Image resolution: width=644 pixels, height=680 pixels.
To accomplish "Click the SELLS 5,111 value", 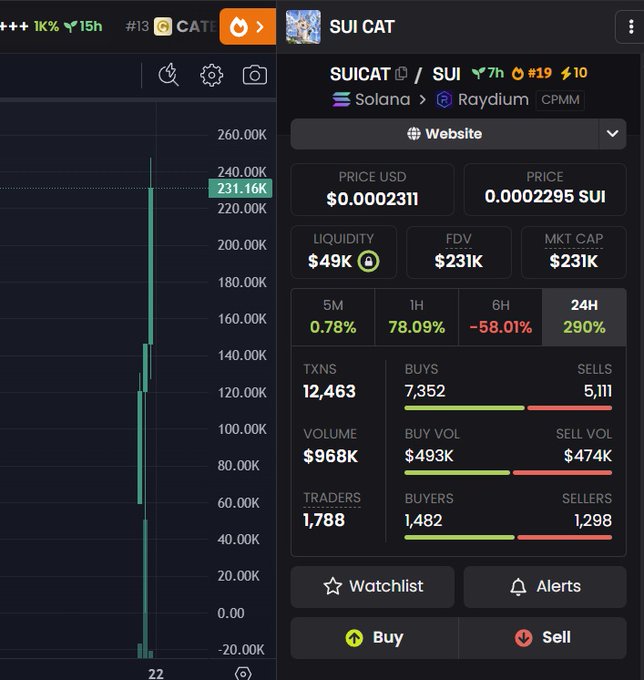I will point(598,391).
